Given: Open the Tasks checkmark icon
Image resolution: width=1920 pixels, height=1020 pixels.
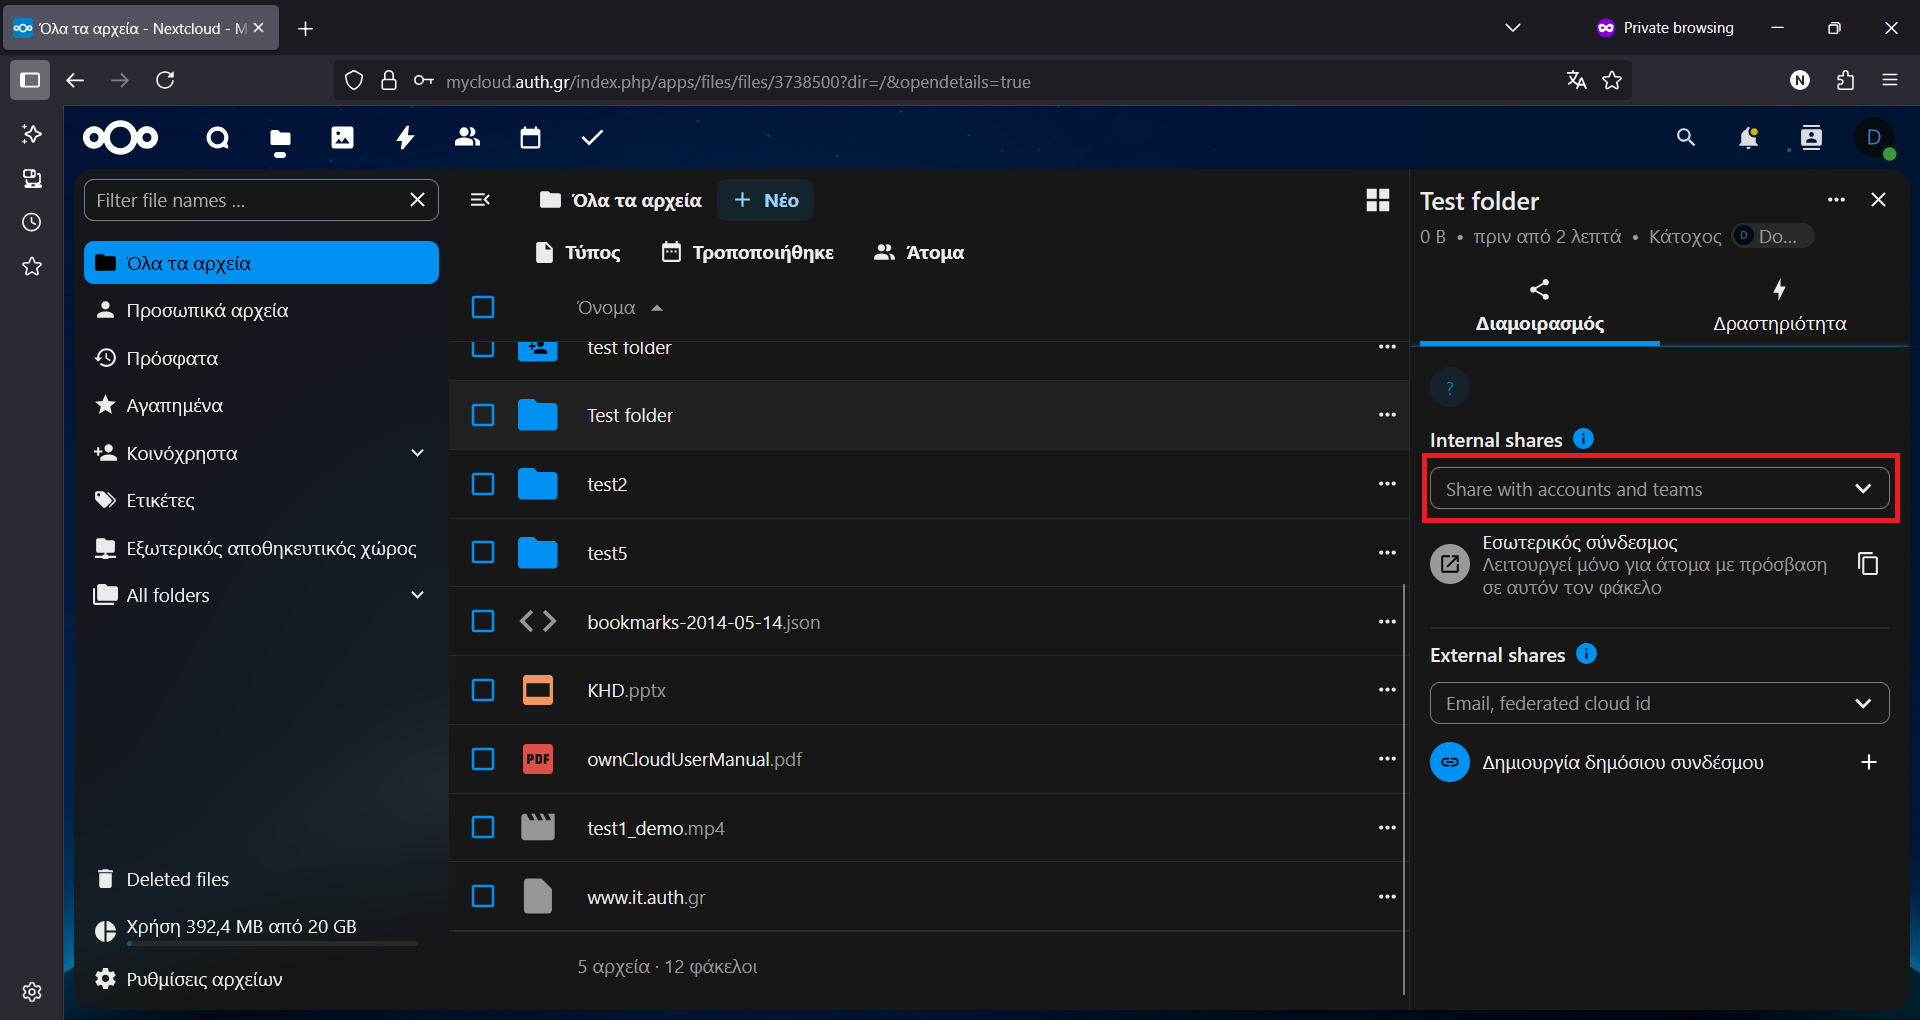Looking at the screenshot, I should [x=592, y=138].
